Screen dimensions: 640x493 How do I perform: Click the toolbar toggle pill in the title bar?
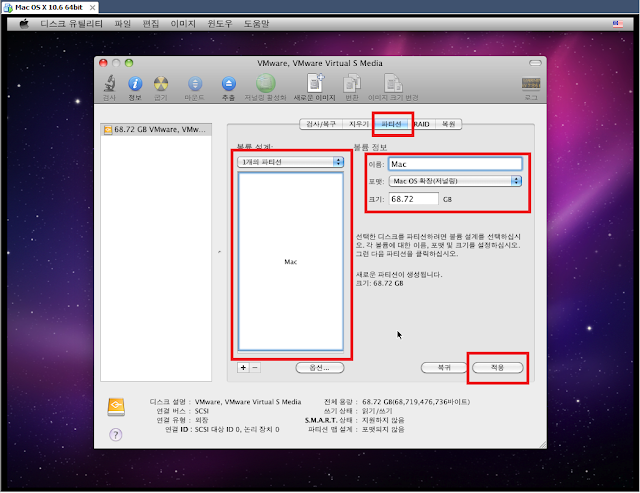(x=535, y=63)
